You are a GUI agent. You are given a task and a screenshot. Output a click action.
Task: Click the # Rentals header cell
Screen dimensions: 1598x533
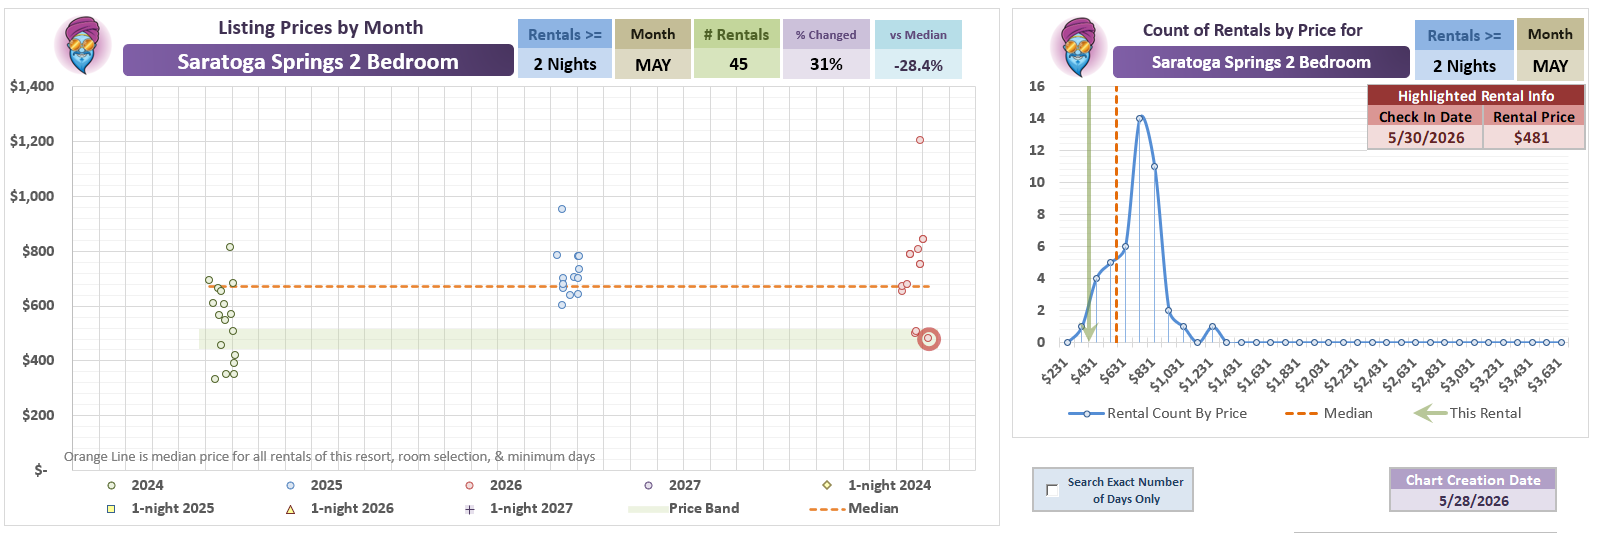coord(737,34)
